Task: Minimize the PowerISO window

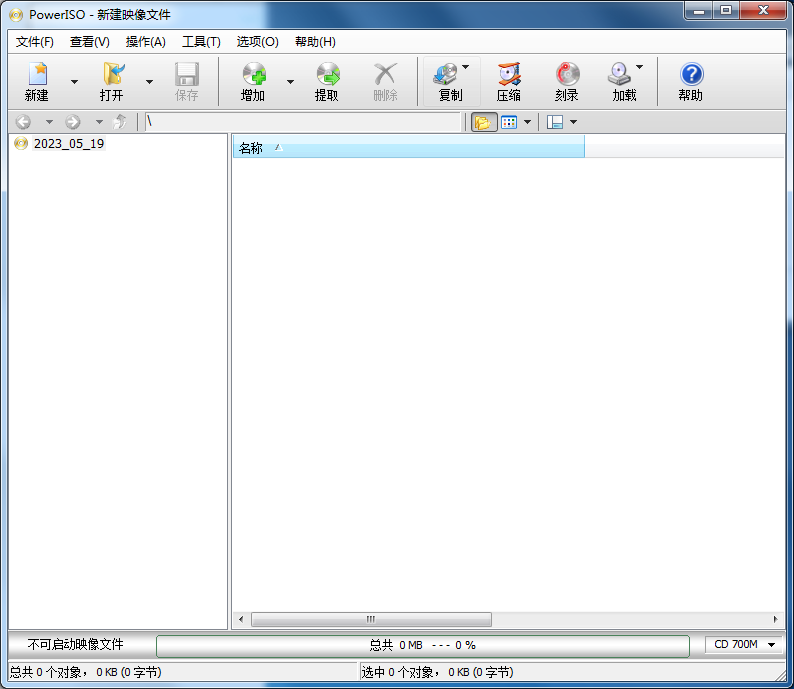Action: [x=699, y=11]
